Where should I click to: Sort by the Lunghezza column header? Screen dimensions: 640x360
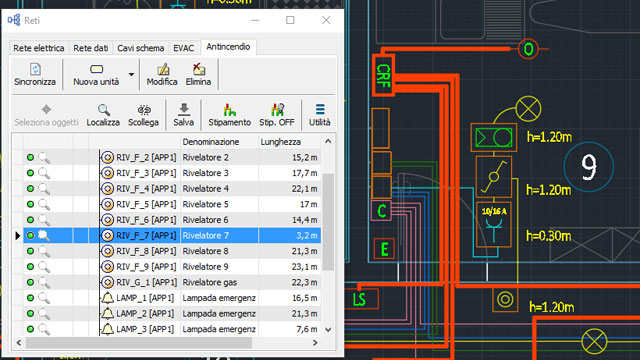pos(289,142)
